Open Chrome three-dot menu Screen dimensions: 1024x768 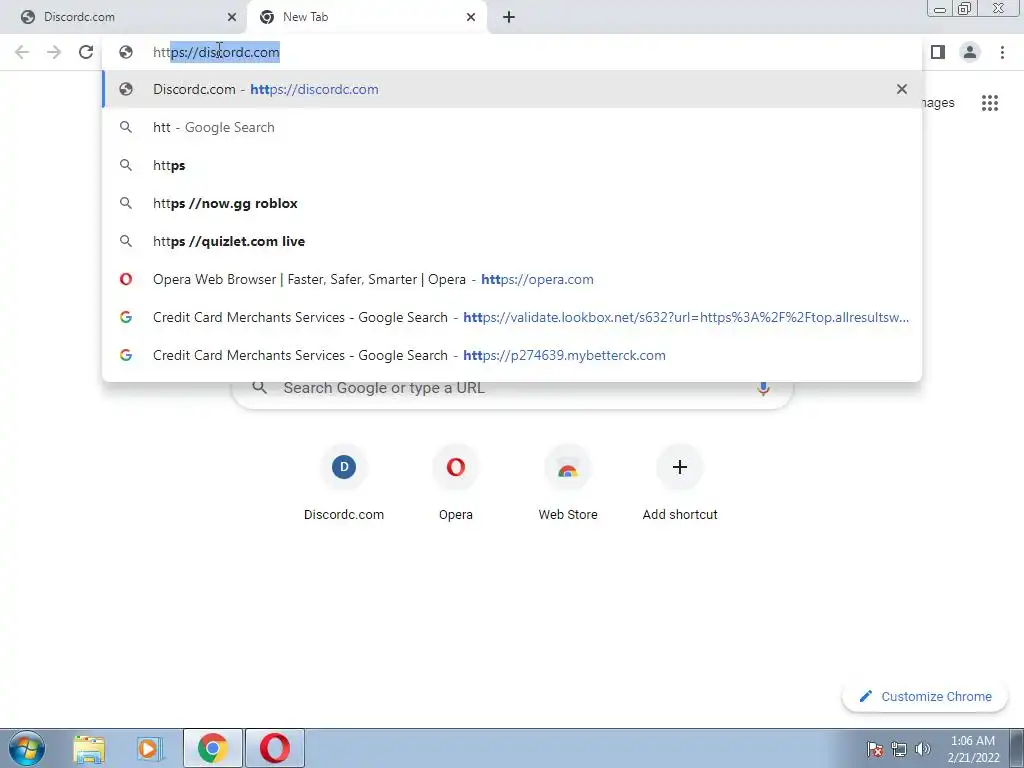1002,52
